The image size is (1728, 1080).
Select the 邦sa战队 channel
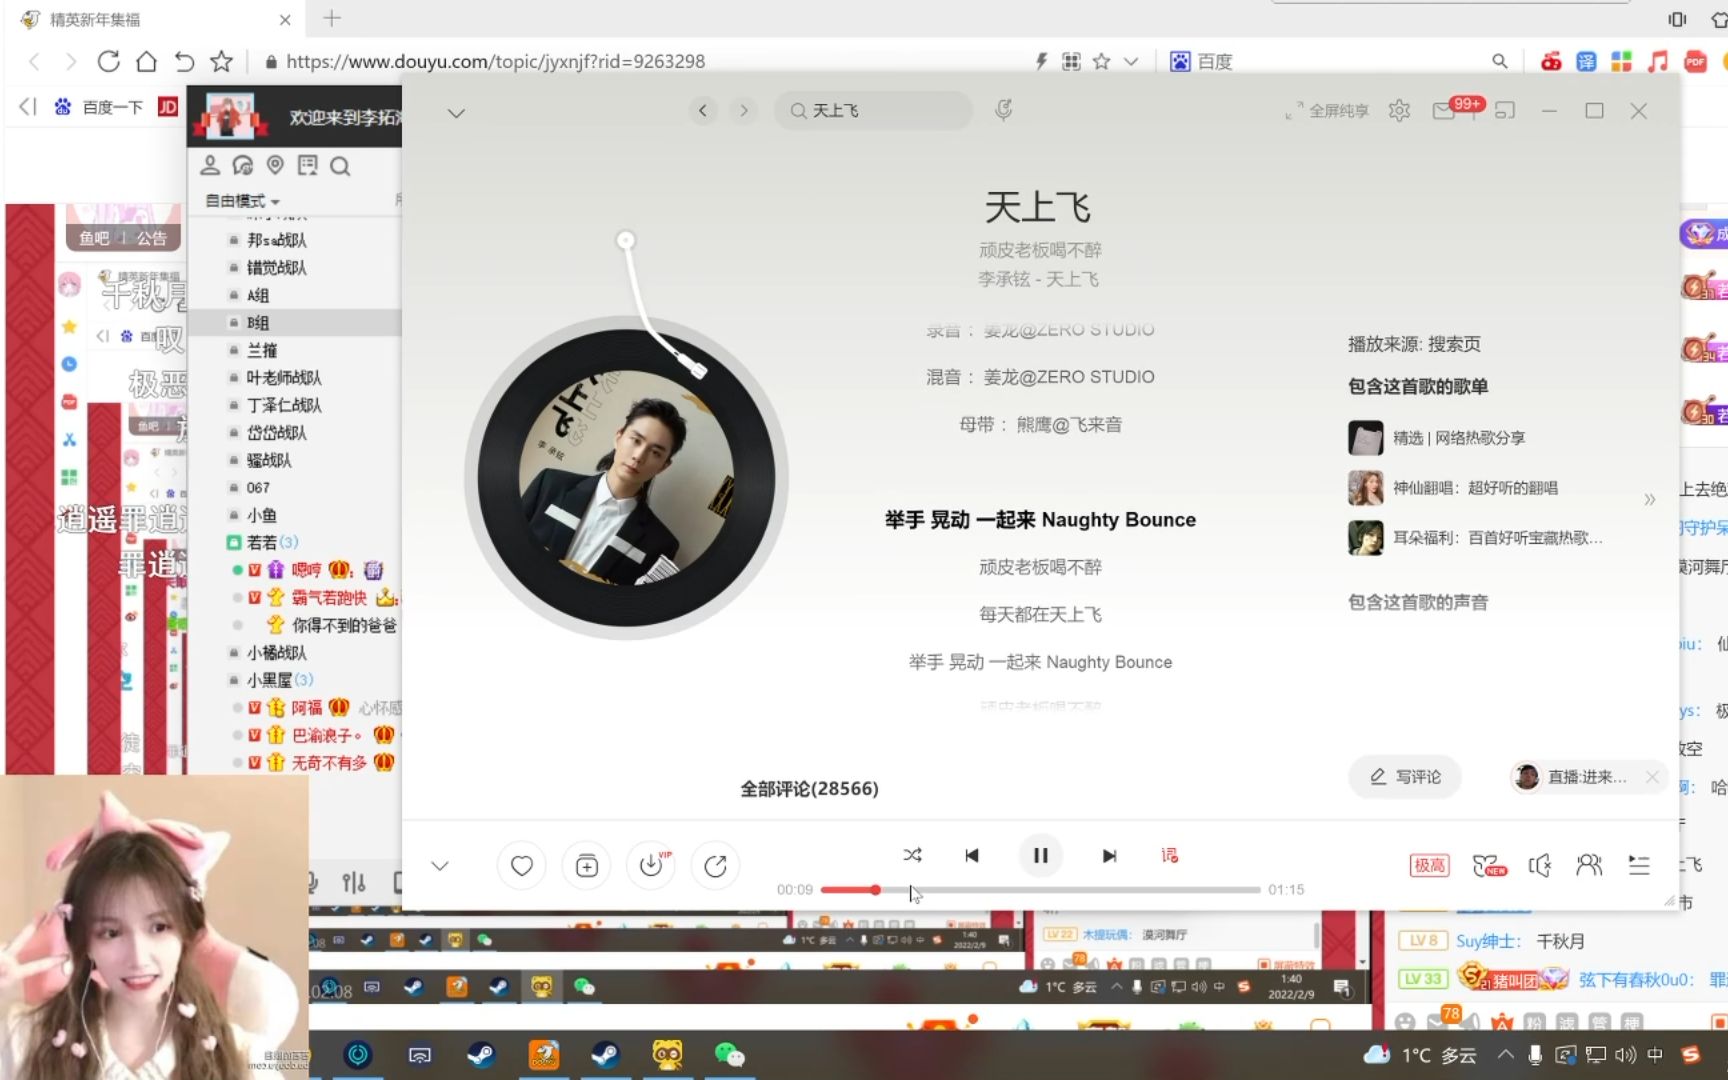coord(277,240)
